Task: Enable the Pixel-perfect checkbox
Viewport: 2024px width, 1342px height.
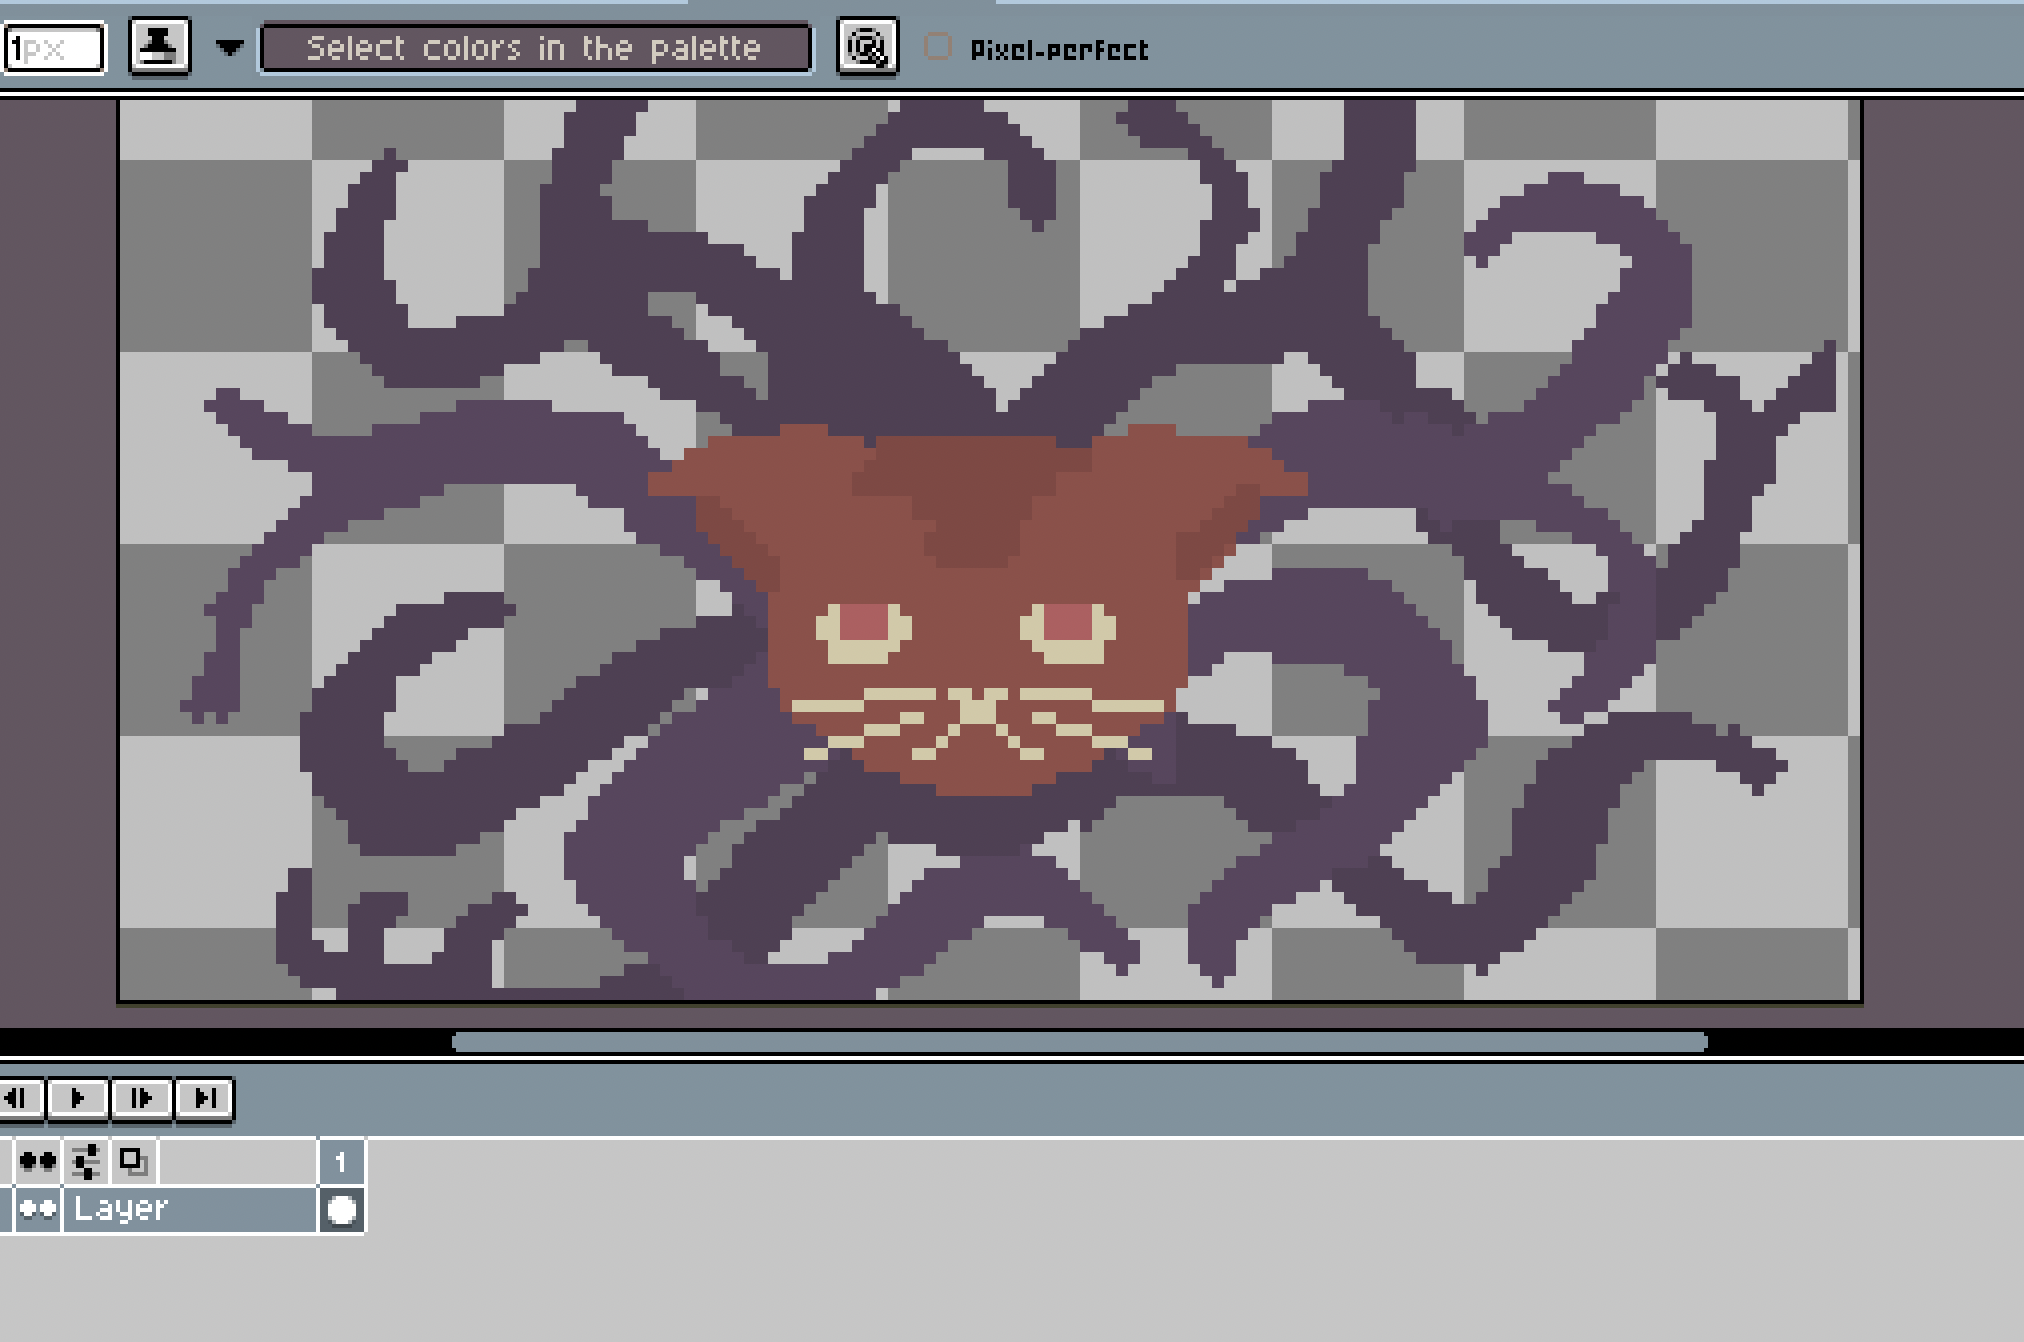Action: pyautogui.click(x=937, y=47)
